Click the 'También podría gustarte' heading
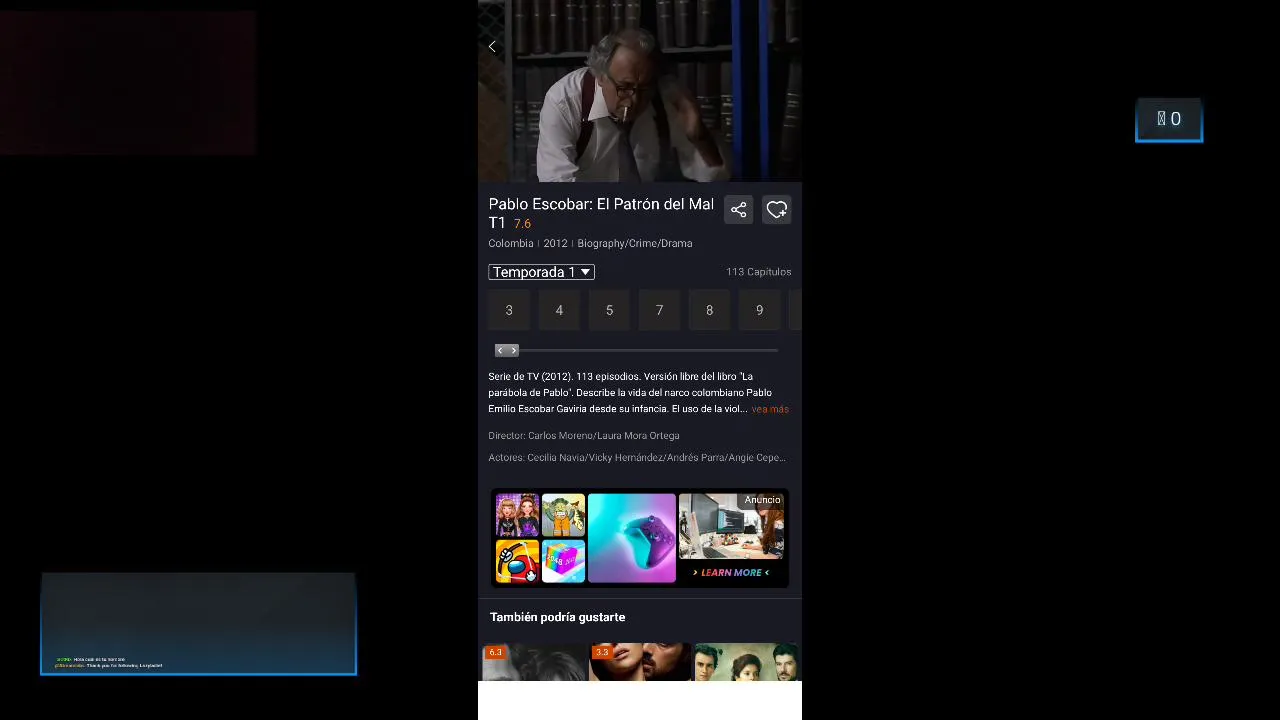The width and height of the screenshot is (1280, 720). [557, 617]
